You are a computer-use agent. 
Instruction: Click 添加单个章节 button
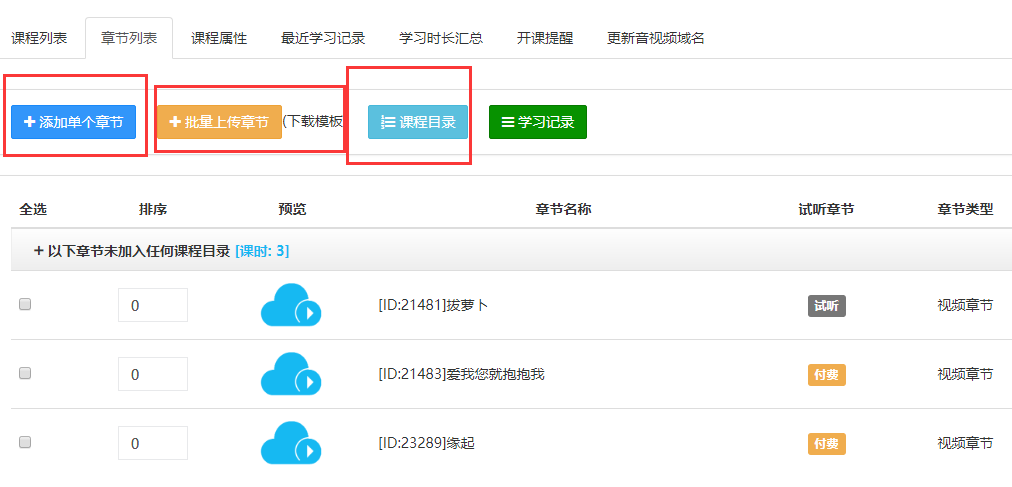pyautogui.click(x=74, y=122)
